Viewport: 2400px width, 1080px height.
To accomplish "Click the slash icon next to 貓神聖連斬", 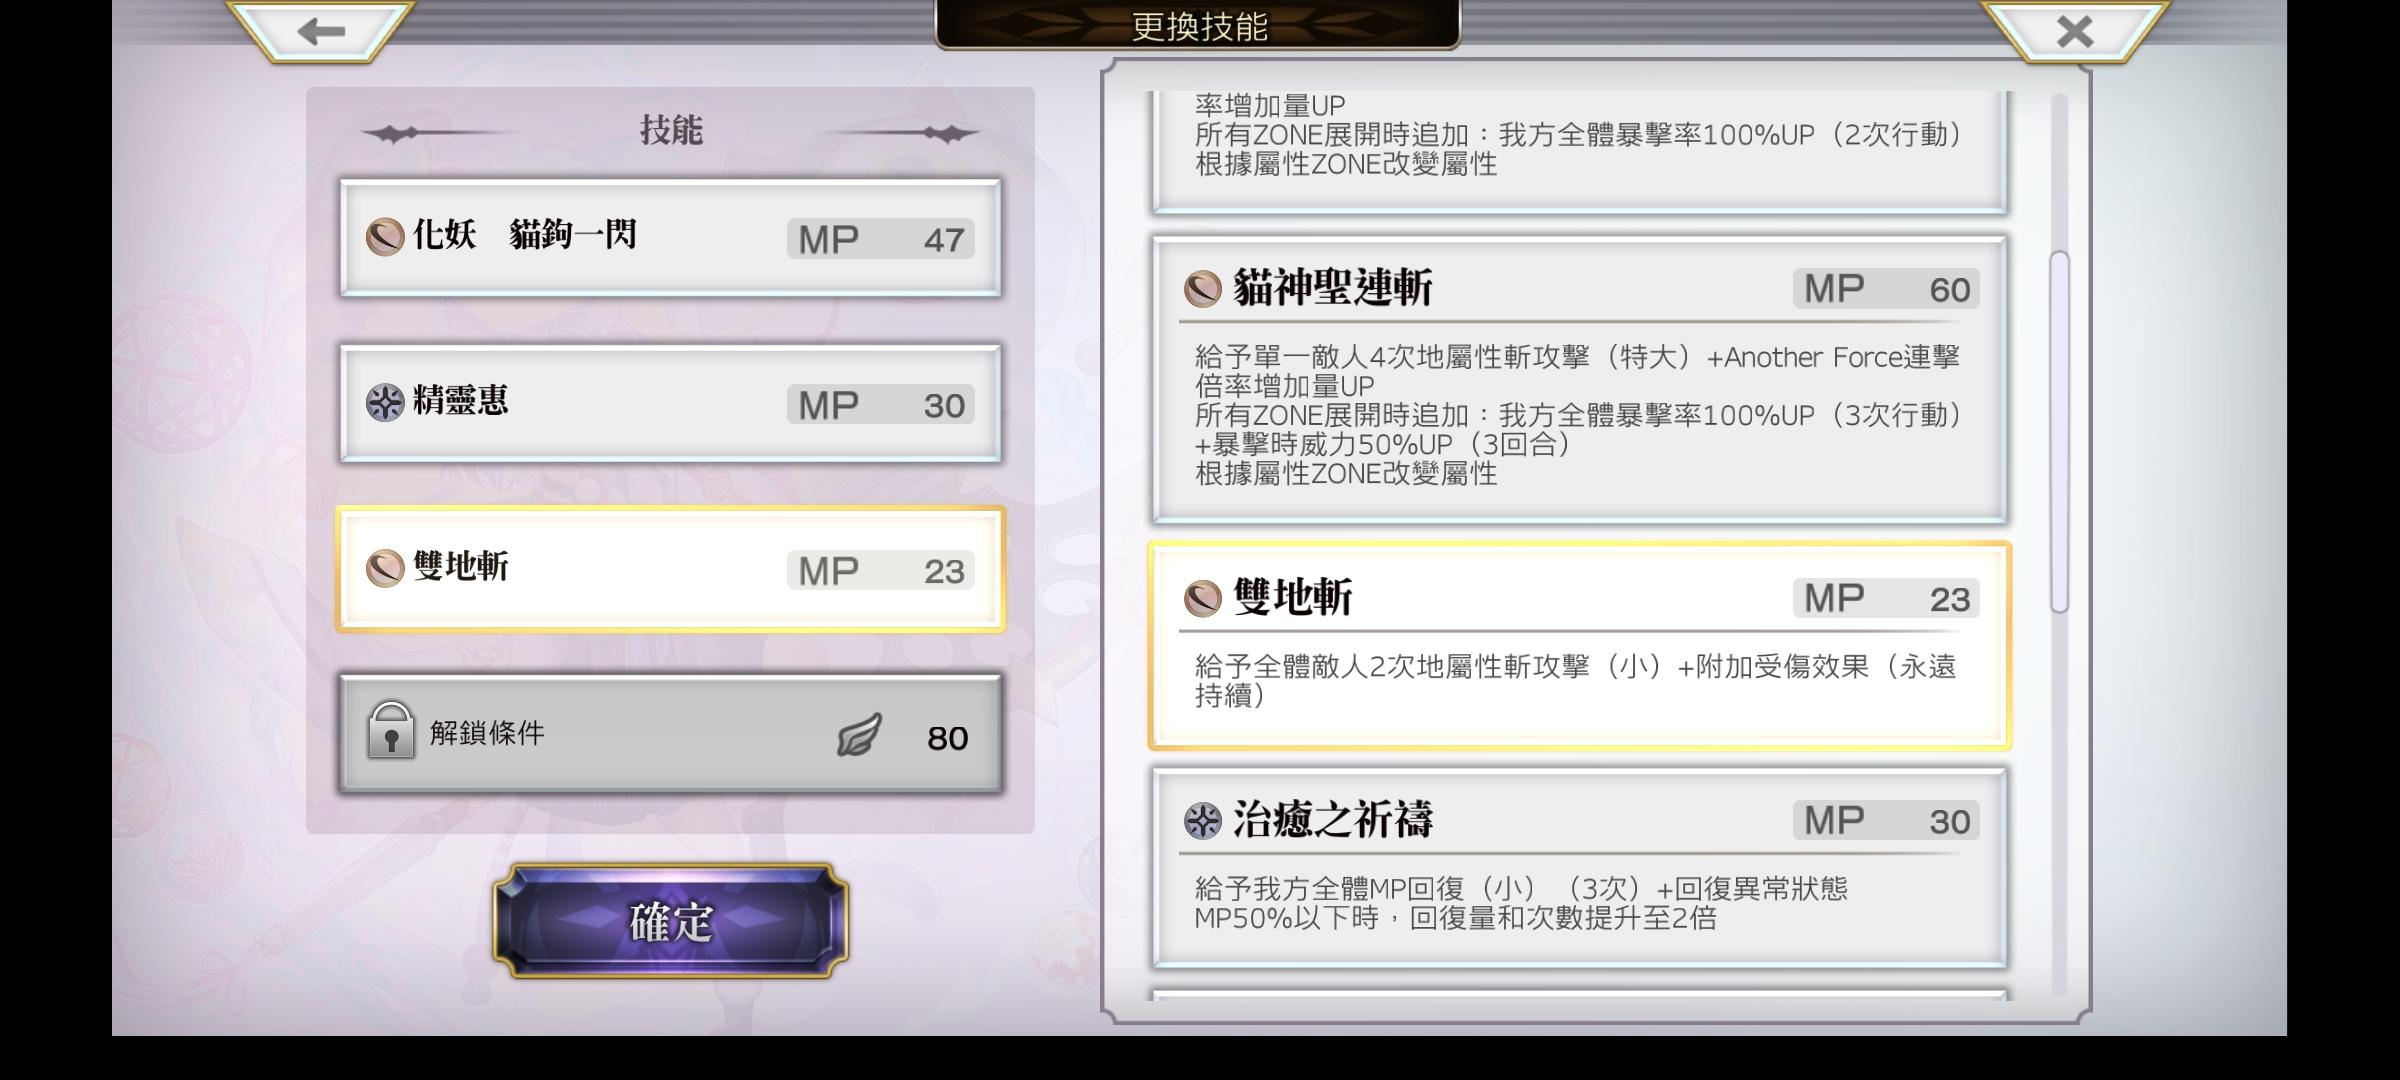I will click(x=1203, y=289).
